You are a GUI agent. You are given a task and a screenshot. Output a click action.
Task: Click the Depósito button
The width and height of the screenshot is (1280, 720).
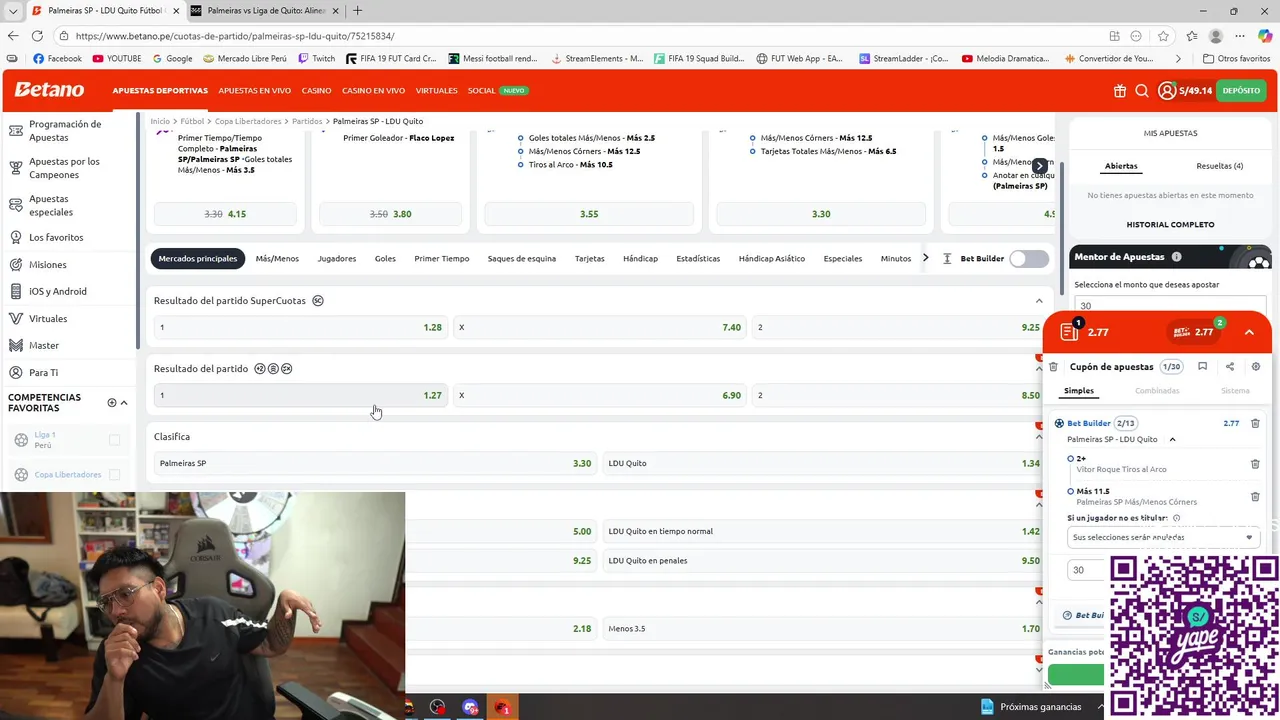click(1241, 91)
